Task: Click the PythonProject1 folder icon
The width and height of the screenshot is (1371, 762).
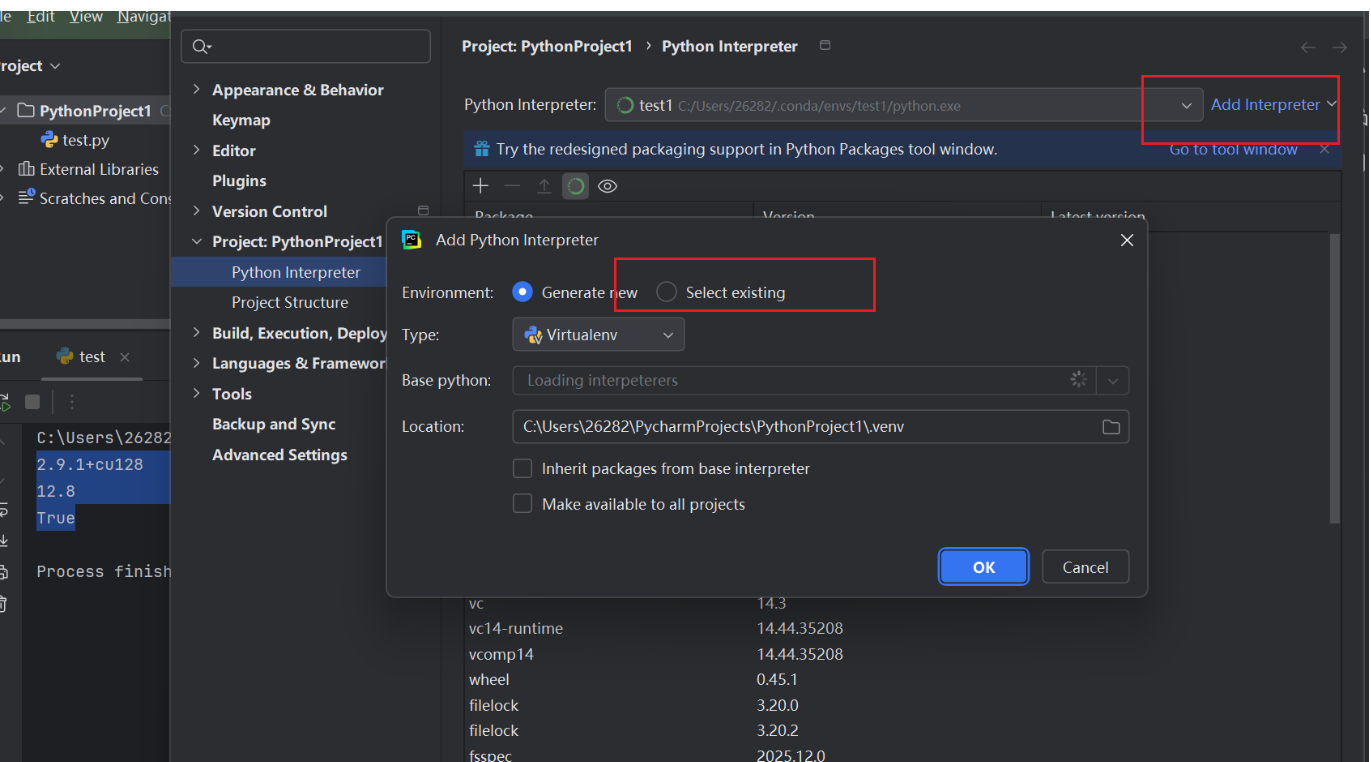Action: click(27, 111)
